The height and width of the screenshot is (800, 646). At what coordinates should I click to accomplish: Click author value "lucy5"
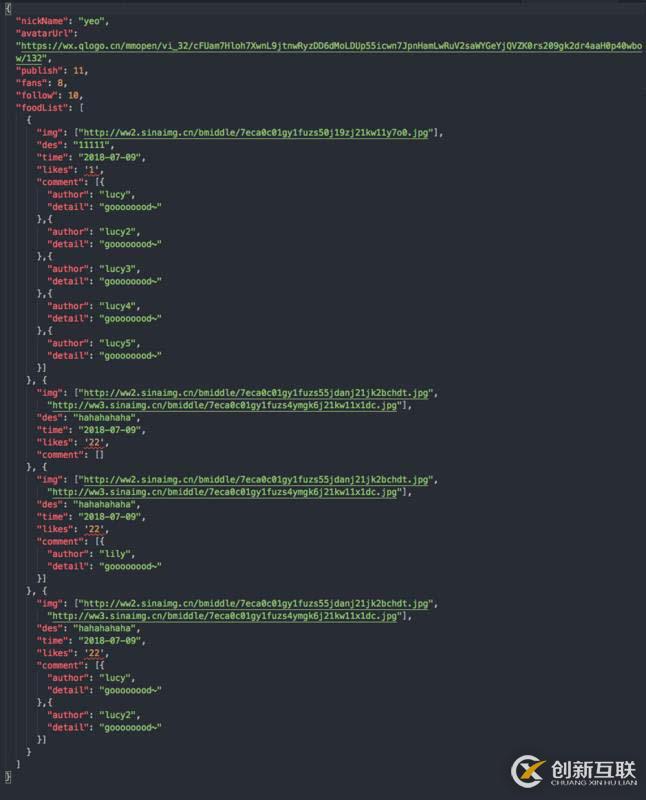coord(117,343)
